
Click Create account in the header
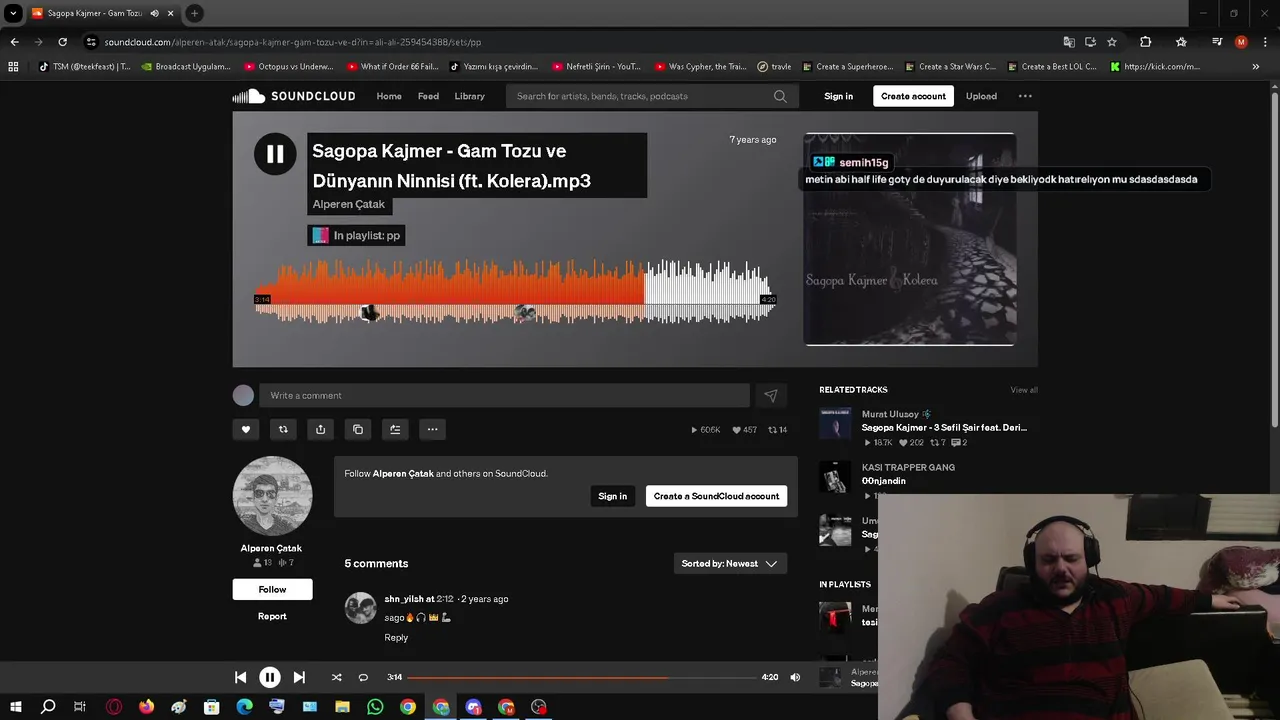[913, 96]
